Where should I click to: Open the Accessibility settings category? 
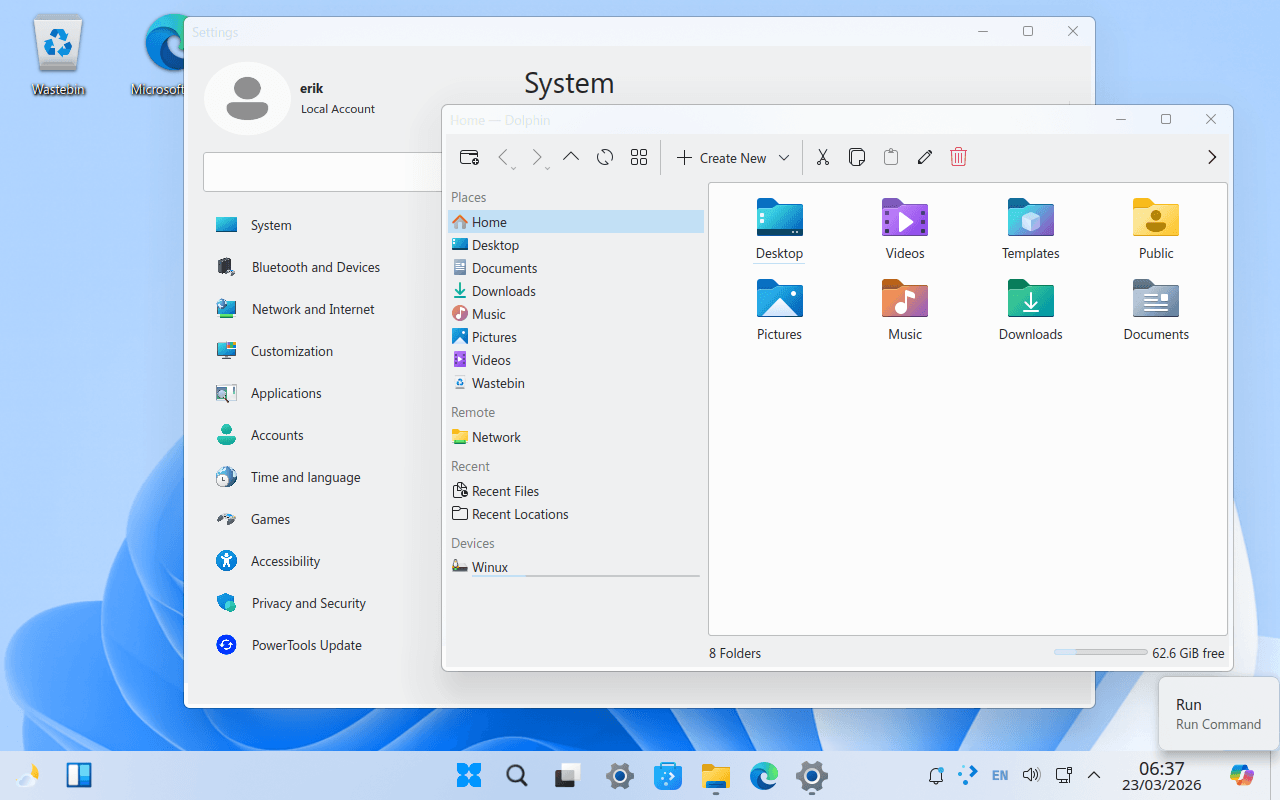pyautogui.click(x=285, y=561)
